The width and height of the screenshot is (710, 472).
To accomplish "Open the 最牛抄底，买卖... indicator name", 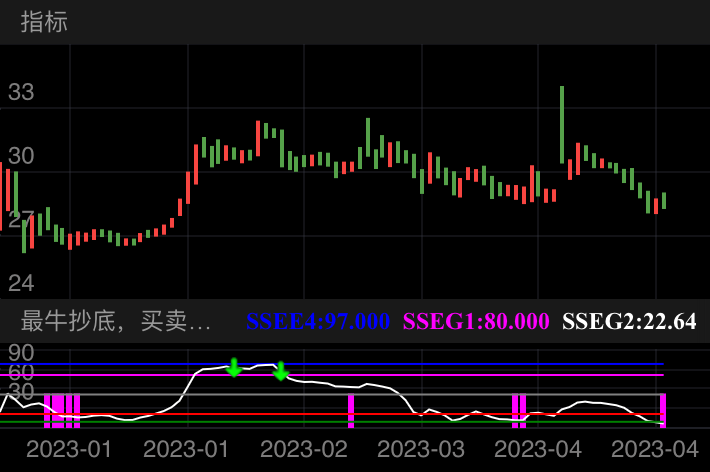I will (x=115, y=321).
